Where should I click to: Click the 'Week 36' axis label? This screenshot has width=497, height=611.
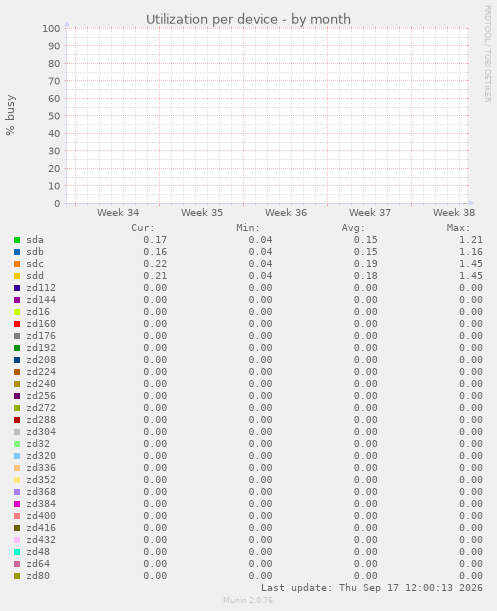pyautogui.click(x=286, y=213)
